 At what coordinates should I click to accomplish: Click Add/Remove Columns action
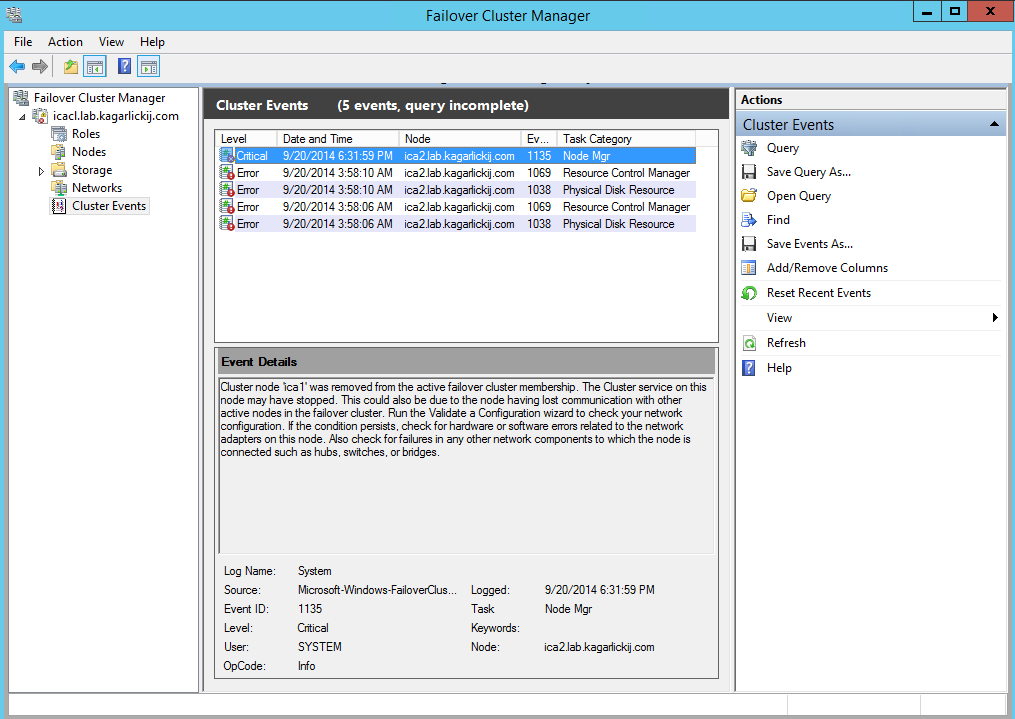826,268
